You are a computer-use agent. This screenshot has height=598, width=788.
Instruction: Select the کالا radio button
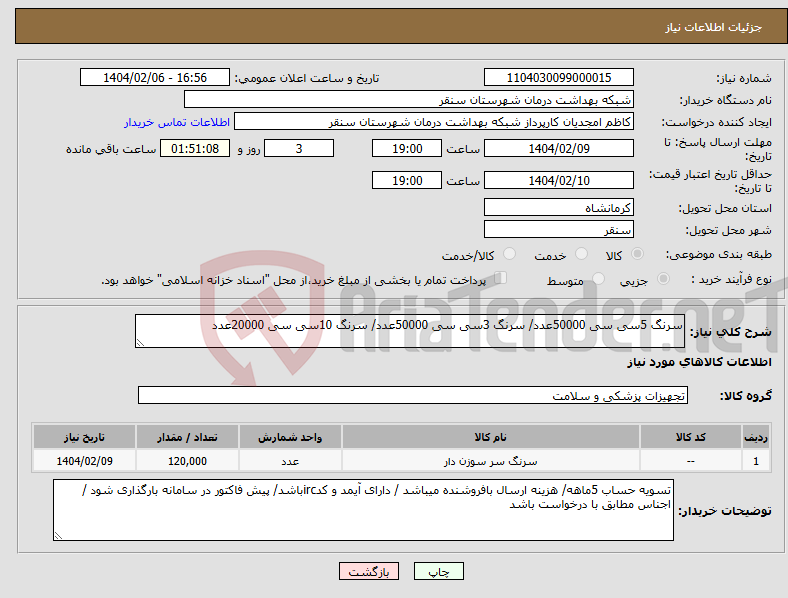pyautogui.click(x=637, y=254)
